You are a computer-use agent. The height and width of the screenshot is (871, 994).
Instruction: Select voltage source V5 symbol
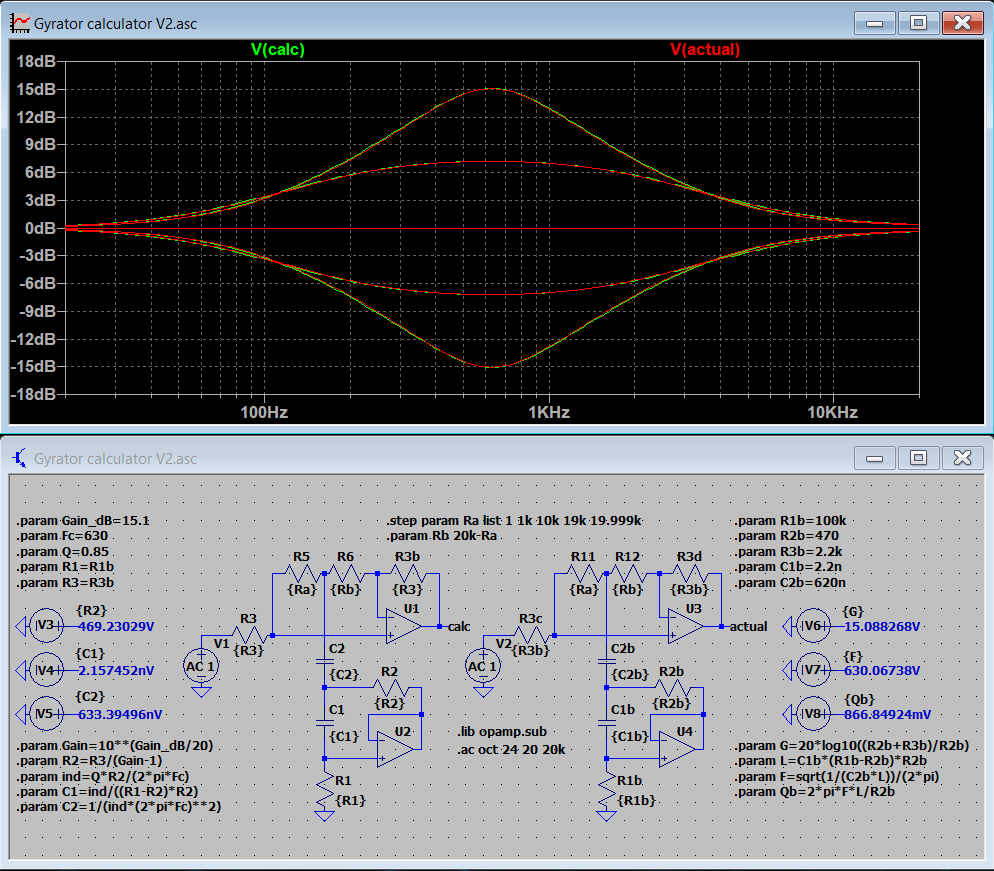tap(46, 714)
